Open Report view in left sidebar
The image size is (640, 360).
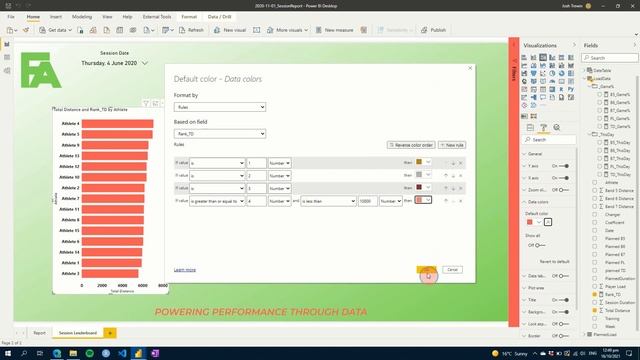(x=7, y=44)
